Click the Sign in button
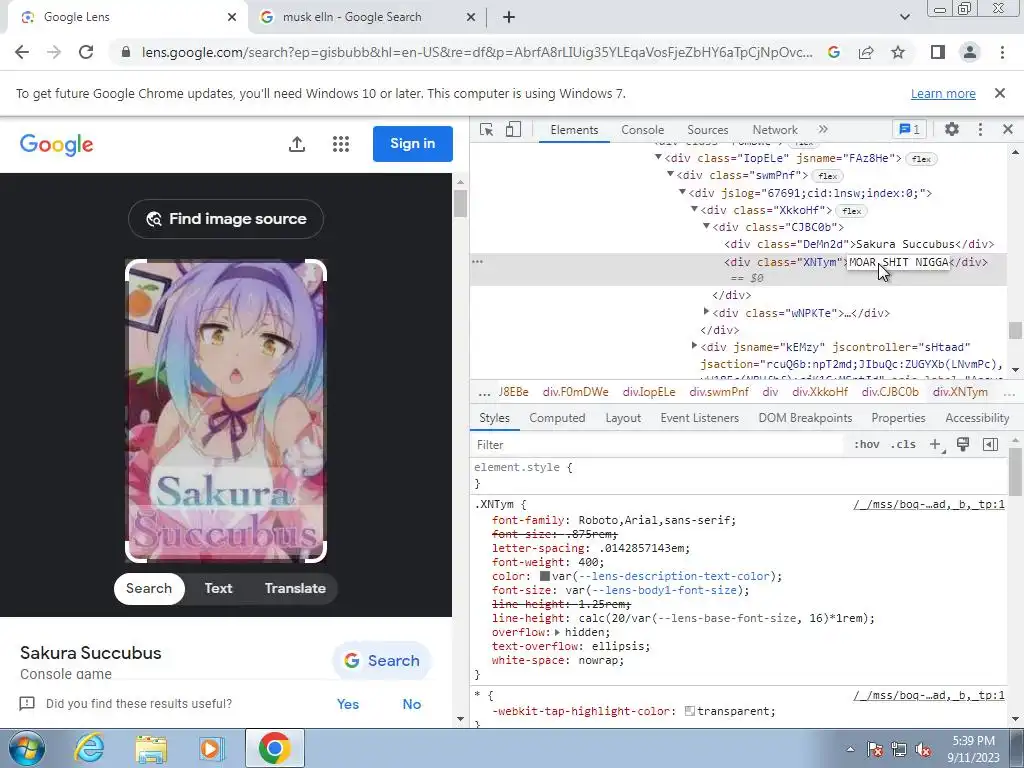The height and width of the screenshot is (768, 1024). point(413,144)
